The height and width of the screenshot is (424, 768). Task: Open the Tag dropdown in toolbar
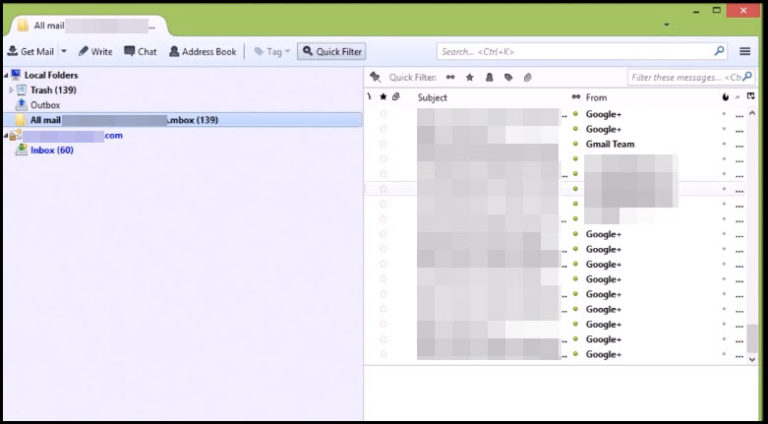click(272, 51)
